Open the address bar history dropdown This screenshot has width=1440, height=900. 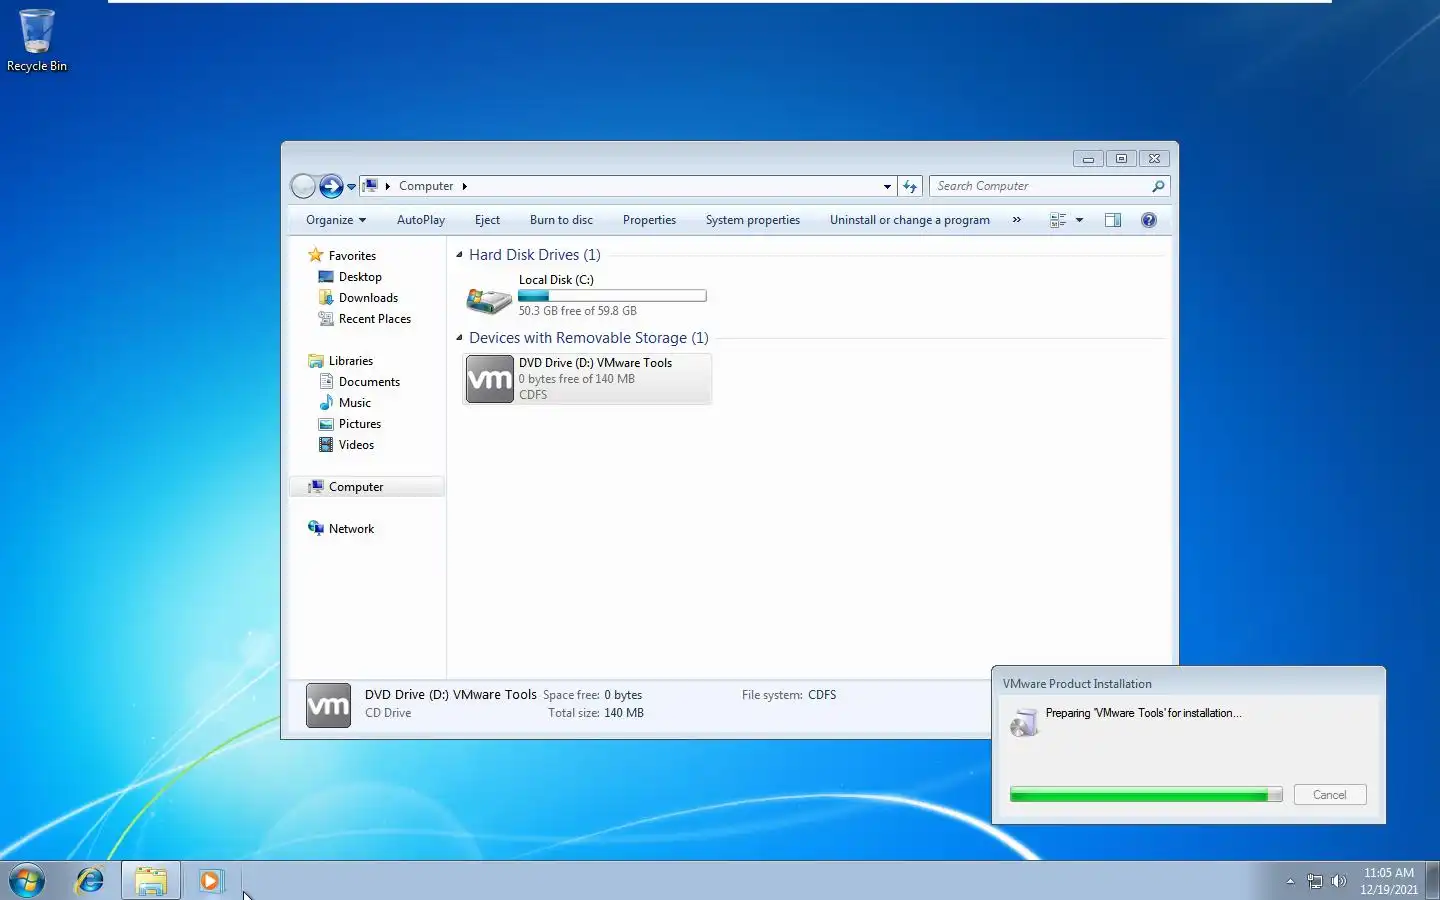pos(887,186)
